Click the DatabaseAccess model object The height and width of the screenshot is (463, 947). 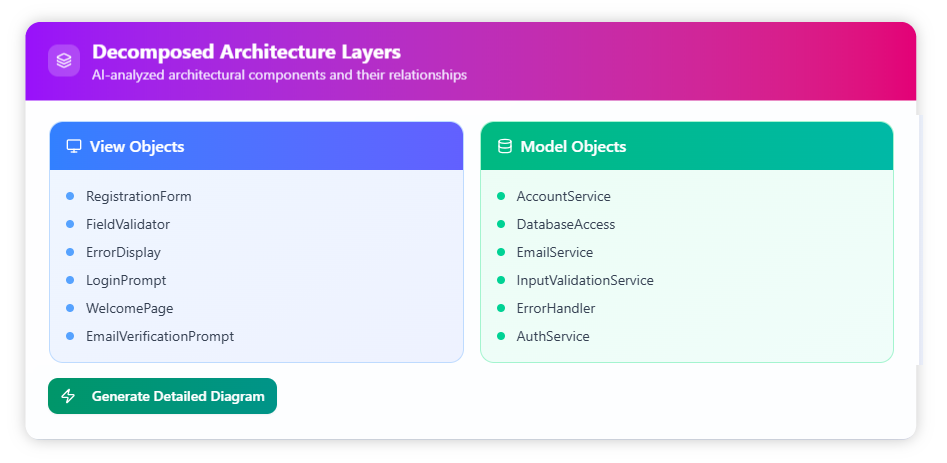[x=565, y=224]
